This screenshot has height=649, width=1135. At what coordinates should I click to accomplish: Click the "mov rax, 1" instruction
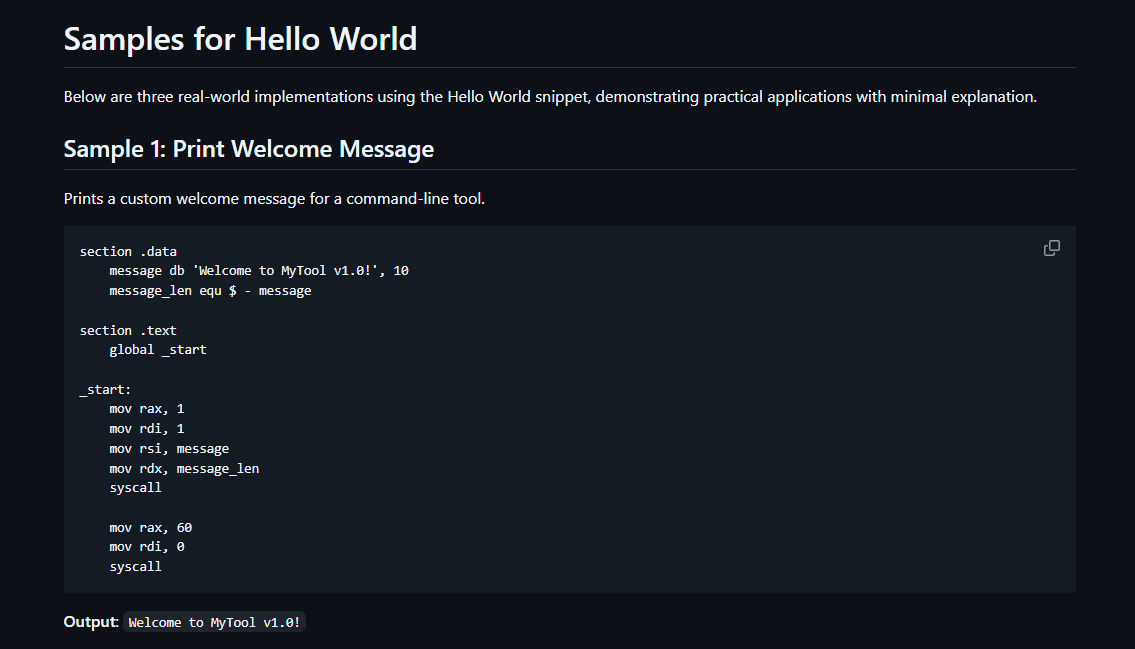pyautogui.click(x=147, y=410)
